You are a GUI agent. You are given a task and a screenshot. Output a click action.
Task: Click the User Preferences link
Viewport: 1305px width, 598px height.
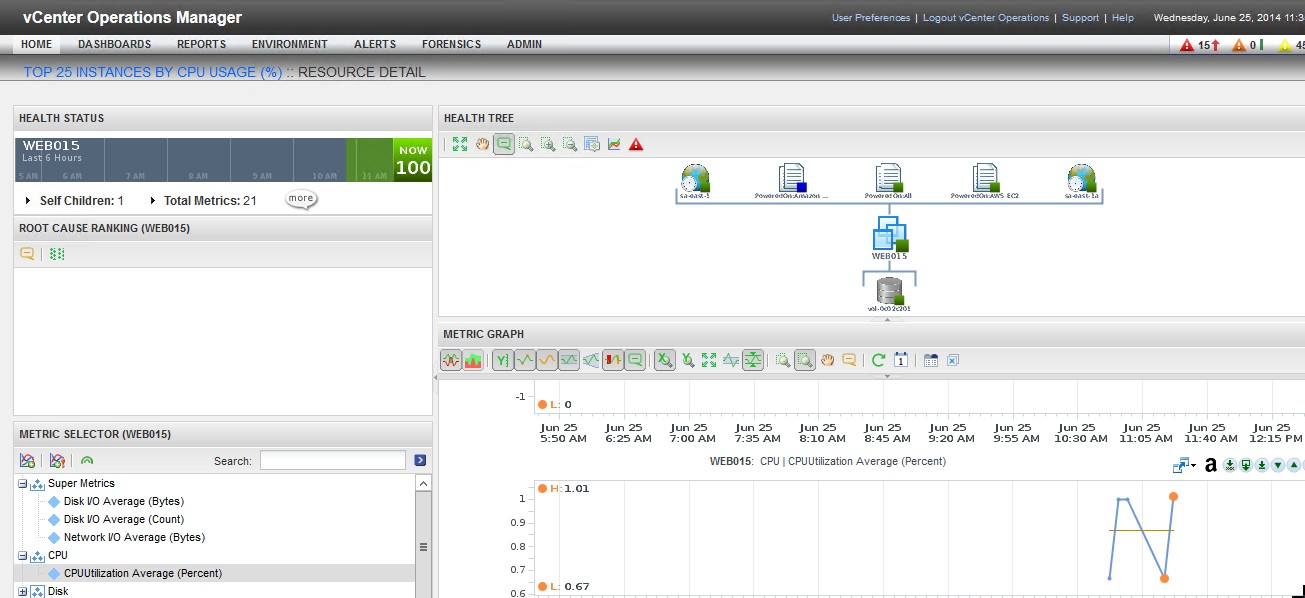[870, 18]
